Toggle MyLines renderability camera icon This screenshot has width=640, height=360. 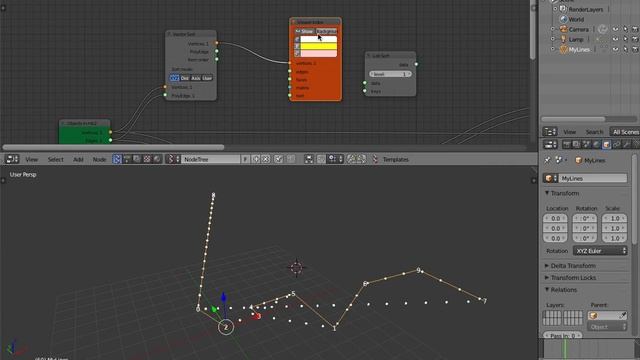[635, 49]
